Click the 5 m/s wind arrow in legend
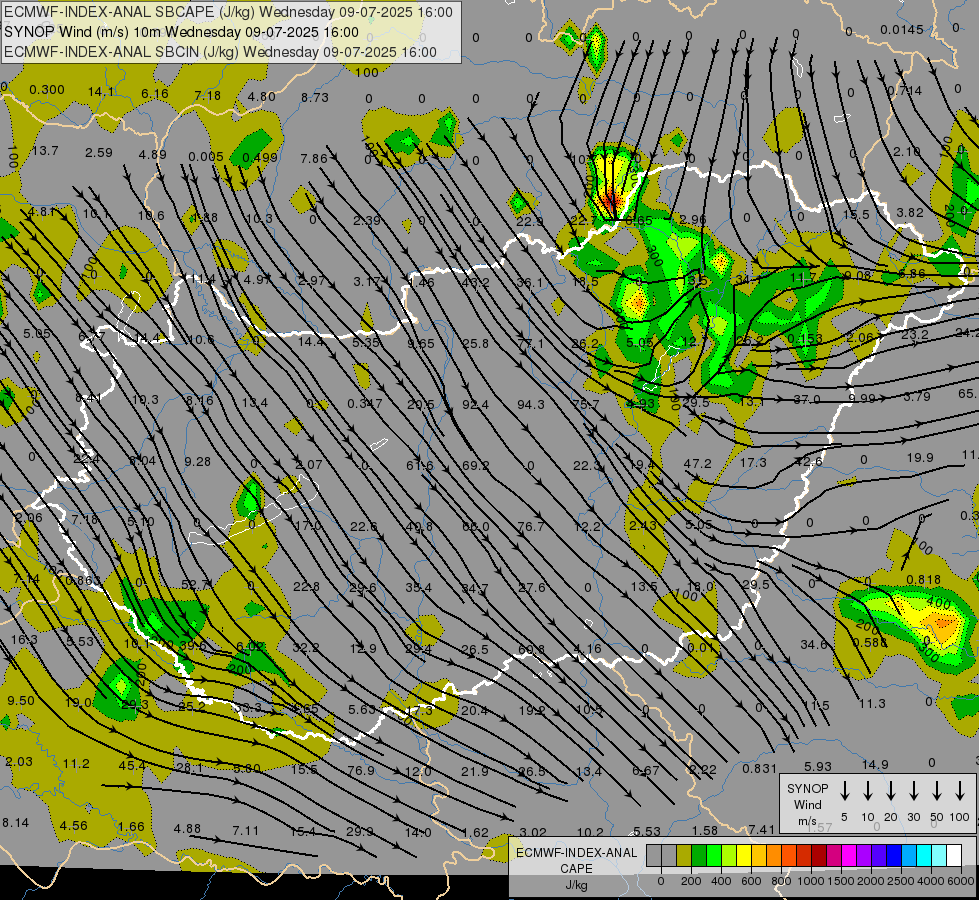The height and width of the screenshot is (900, 979). tap(844, 791)
